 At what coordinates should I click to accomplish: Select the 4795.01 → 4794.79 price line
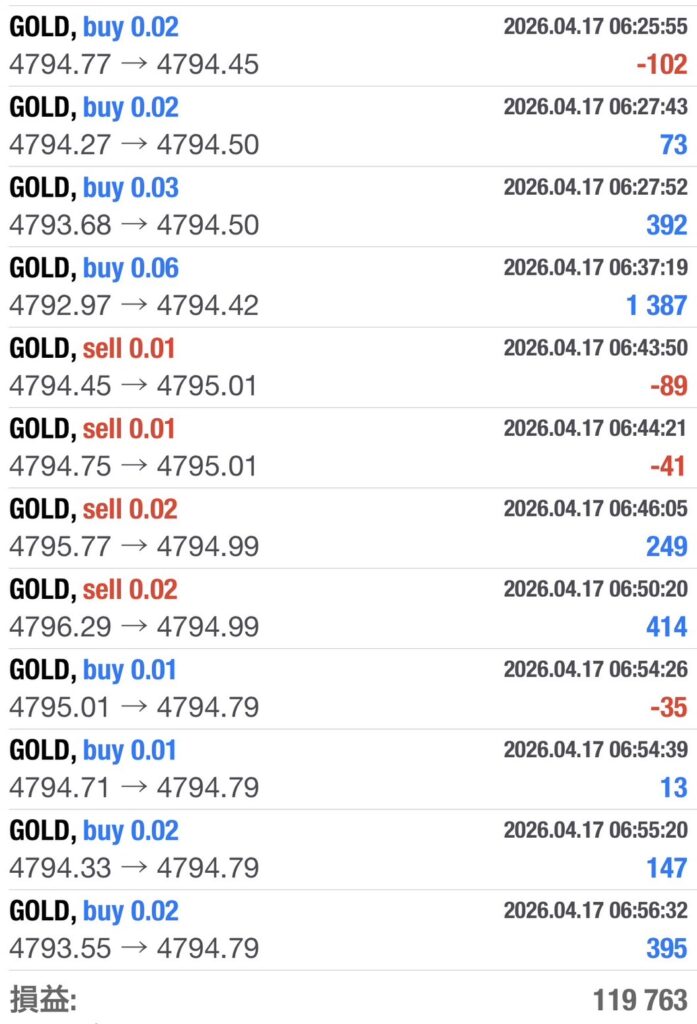[133, 707]
